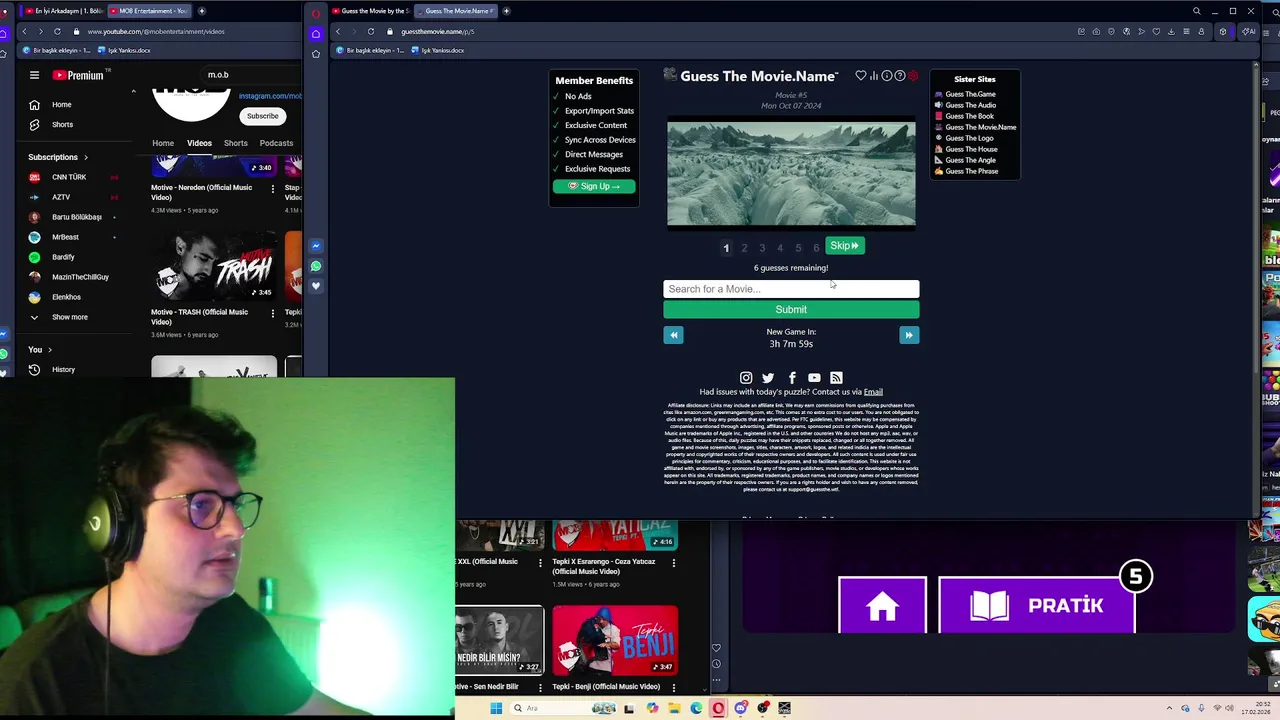1280x720 pixels.
Task: Switch to the 'En İyi Arkadaşım' browser tab
Action: (x=62, y=11)
